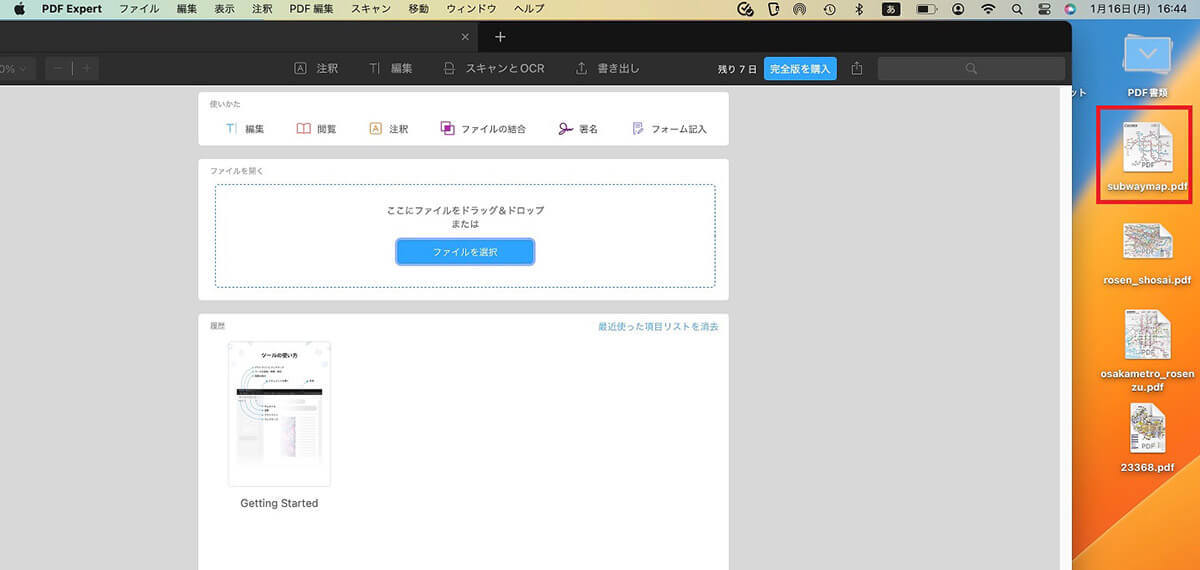
Task: Close the current tab with the X
Action: tap(464, 37)
